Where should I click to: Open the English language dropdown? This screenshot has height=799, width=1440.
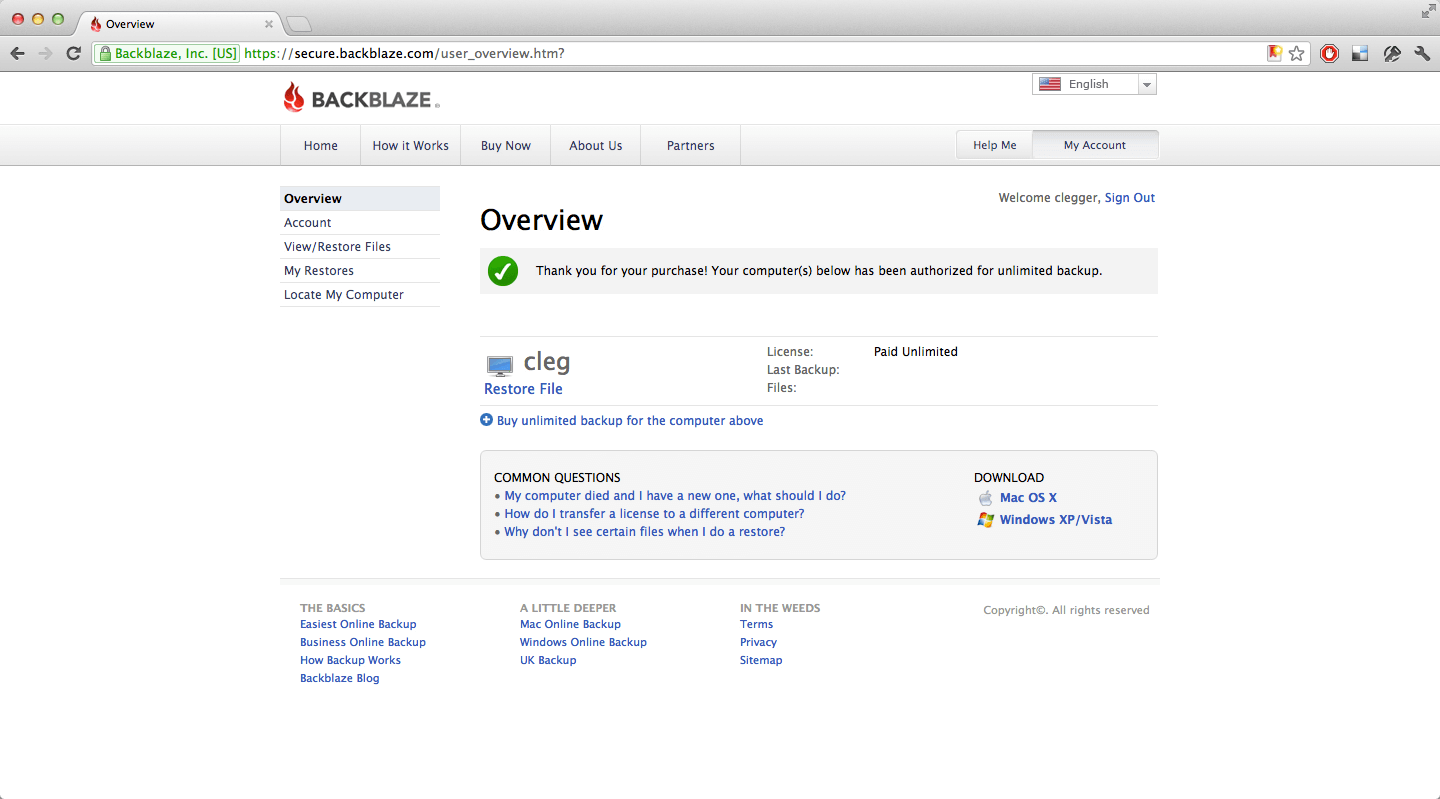1094,84
